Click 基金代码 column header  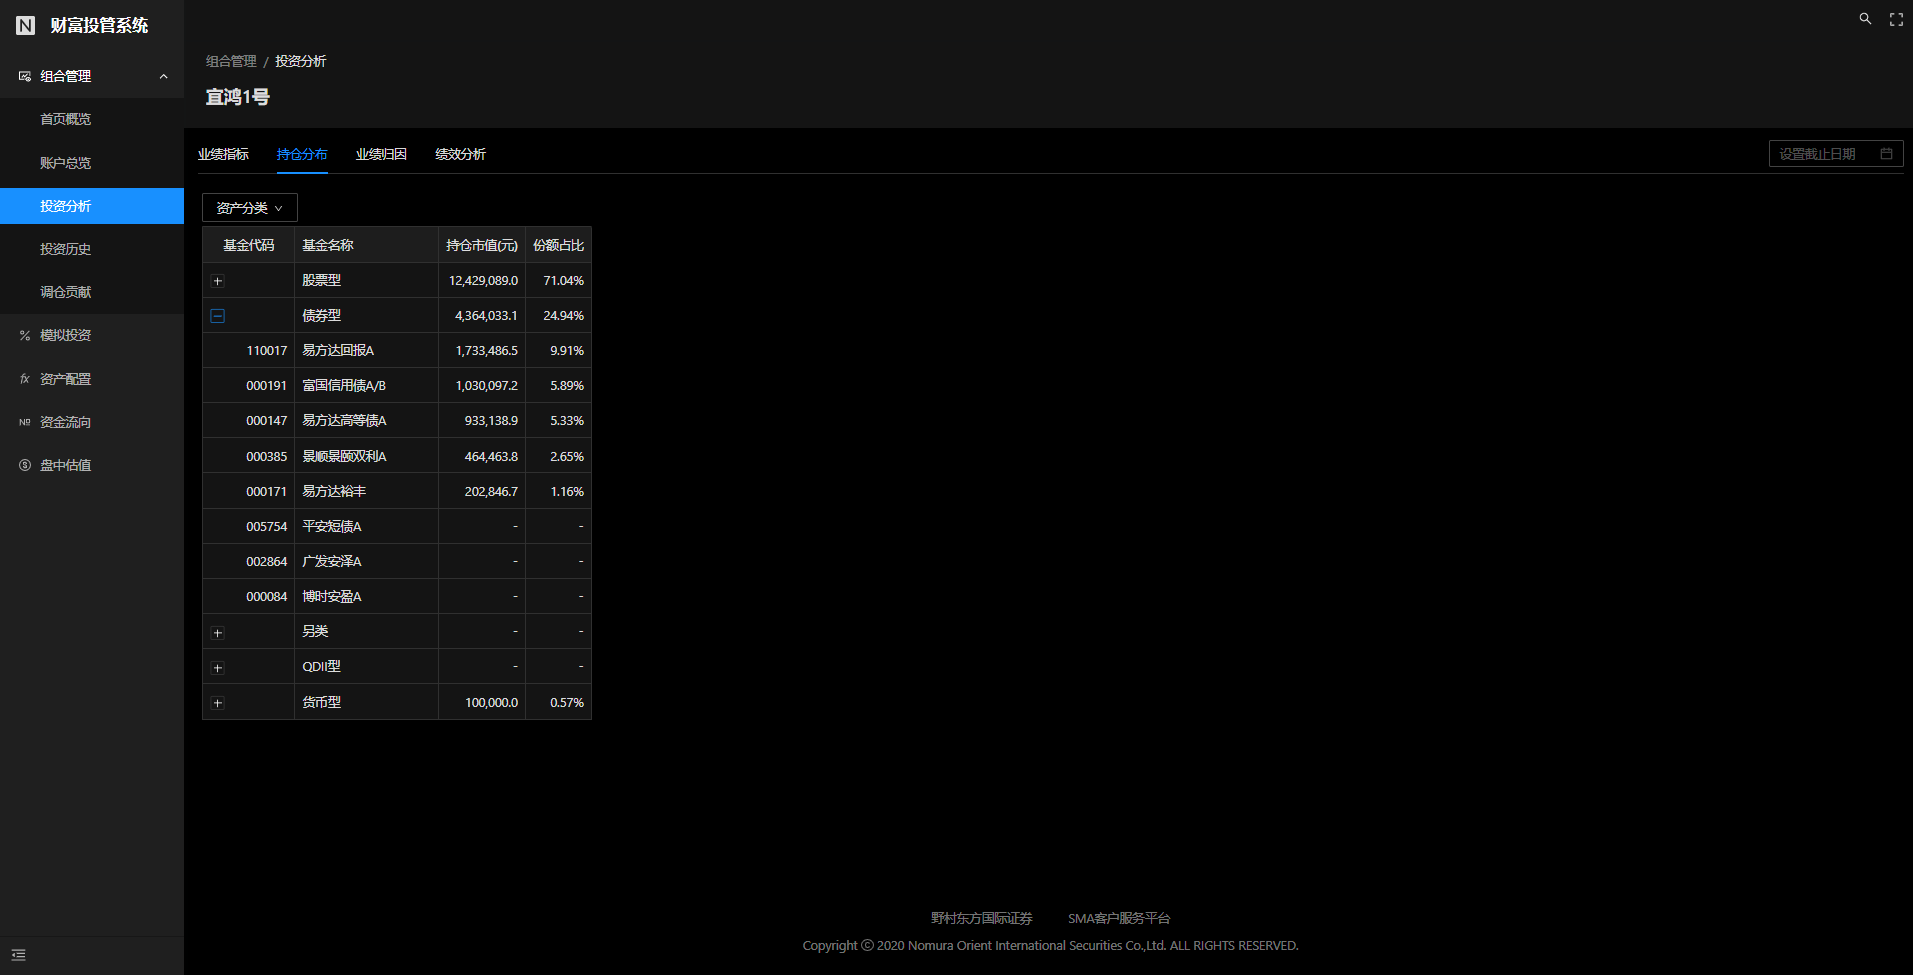pyautogui.click(x=248, y=245)
